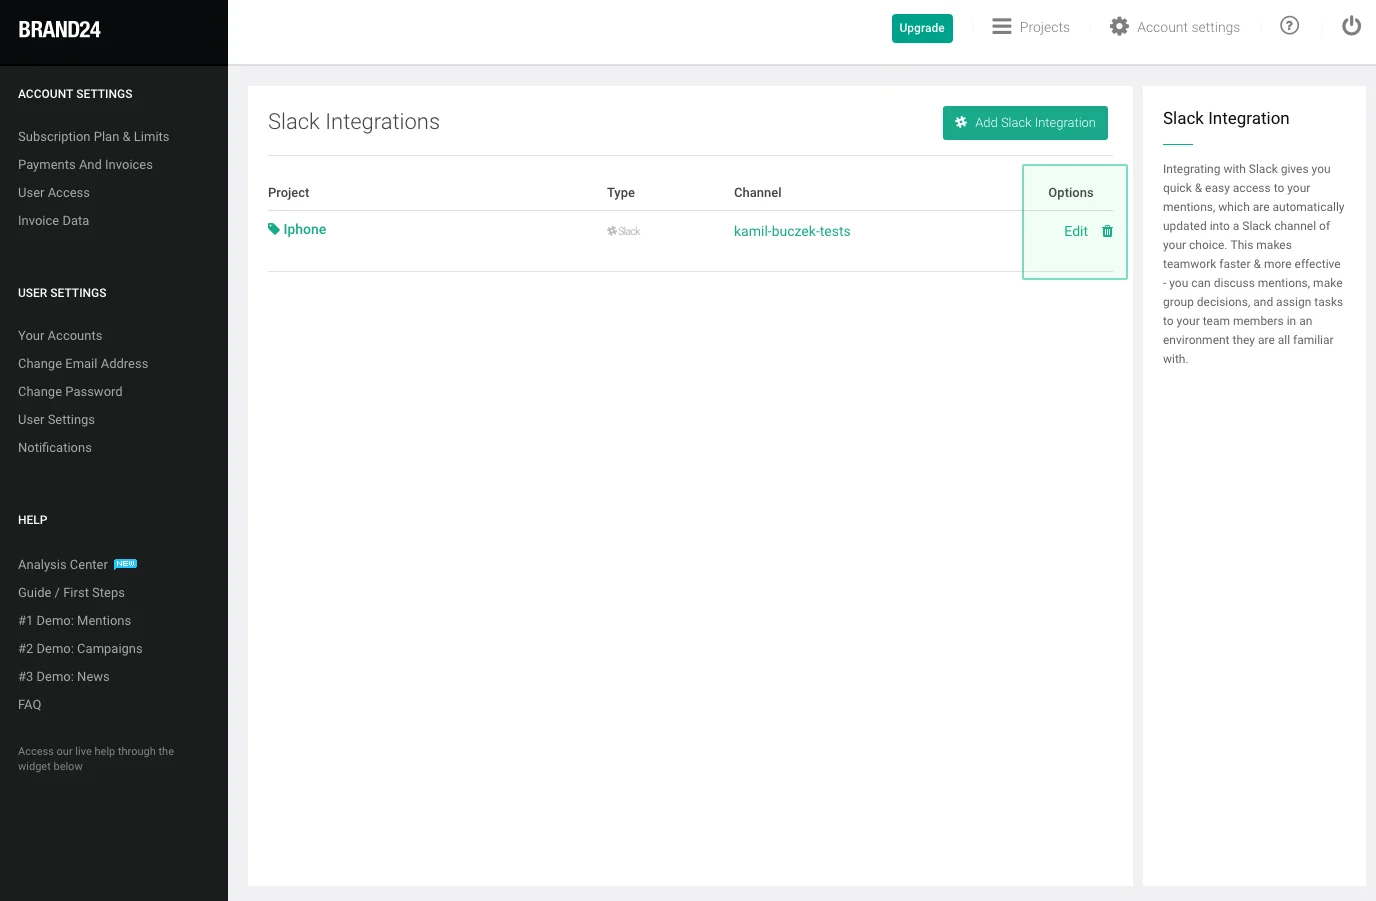This screenshot has width=1376, height=901.
Task: Click the BRAND24 logo
Action: click(60, 30)
